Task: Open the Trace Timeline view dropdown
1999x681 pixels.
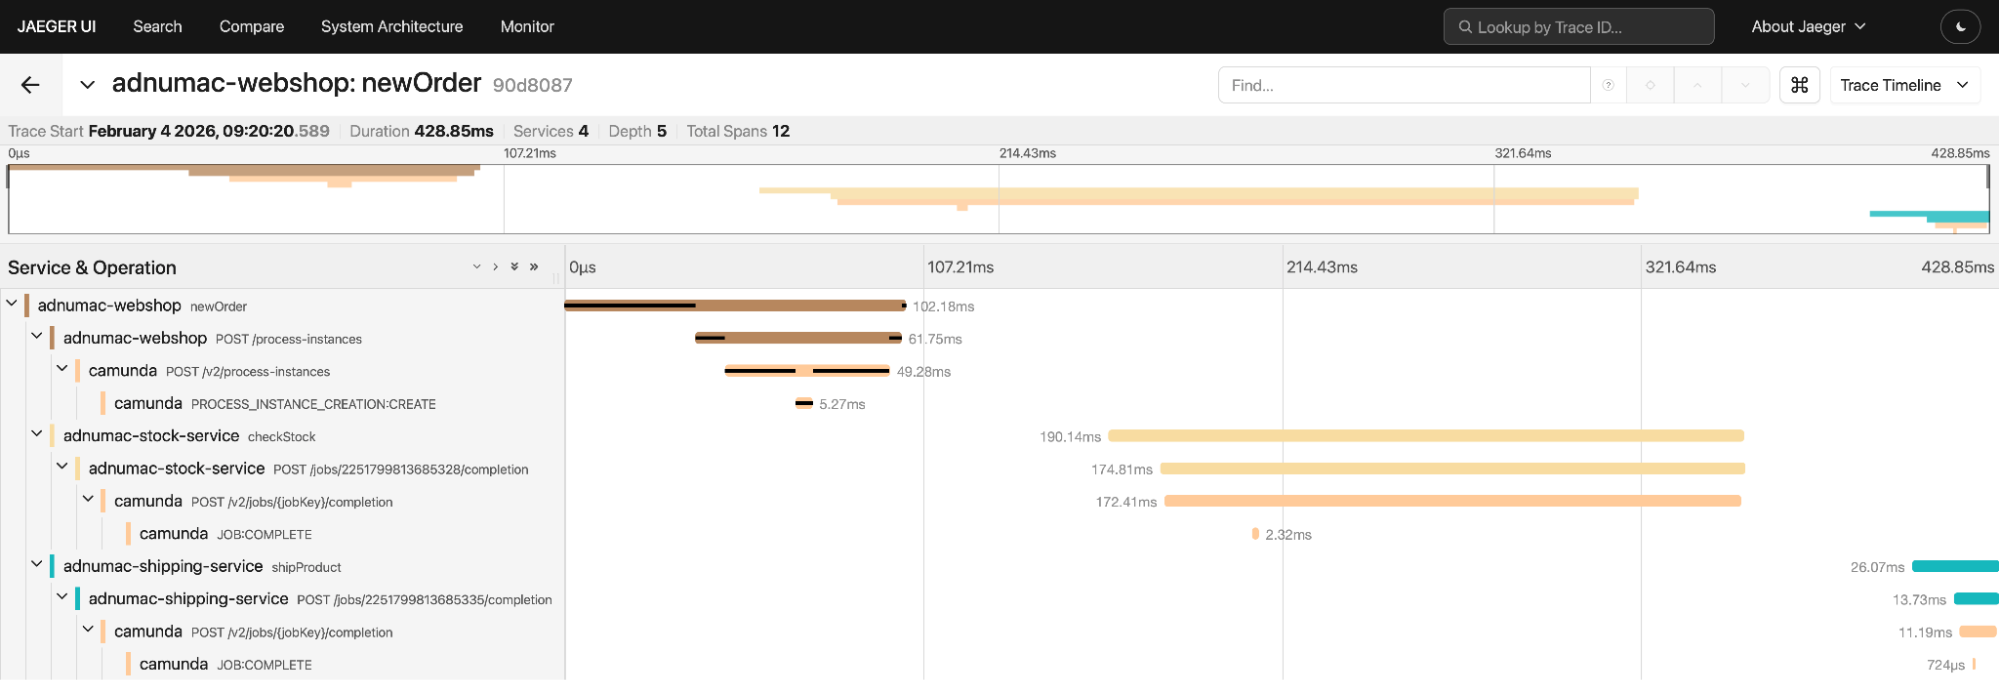Action: coord(1903,85)
